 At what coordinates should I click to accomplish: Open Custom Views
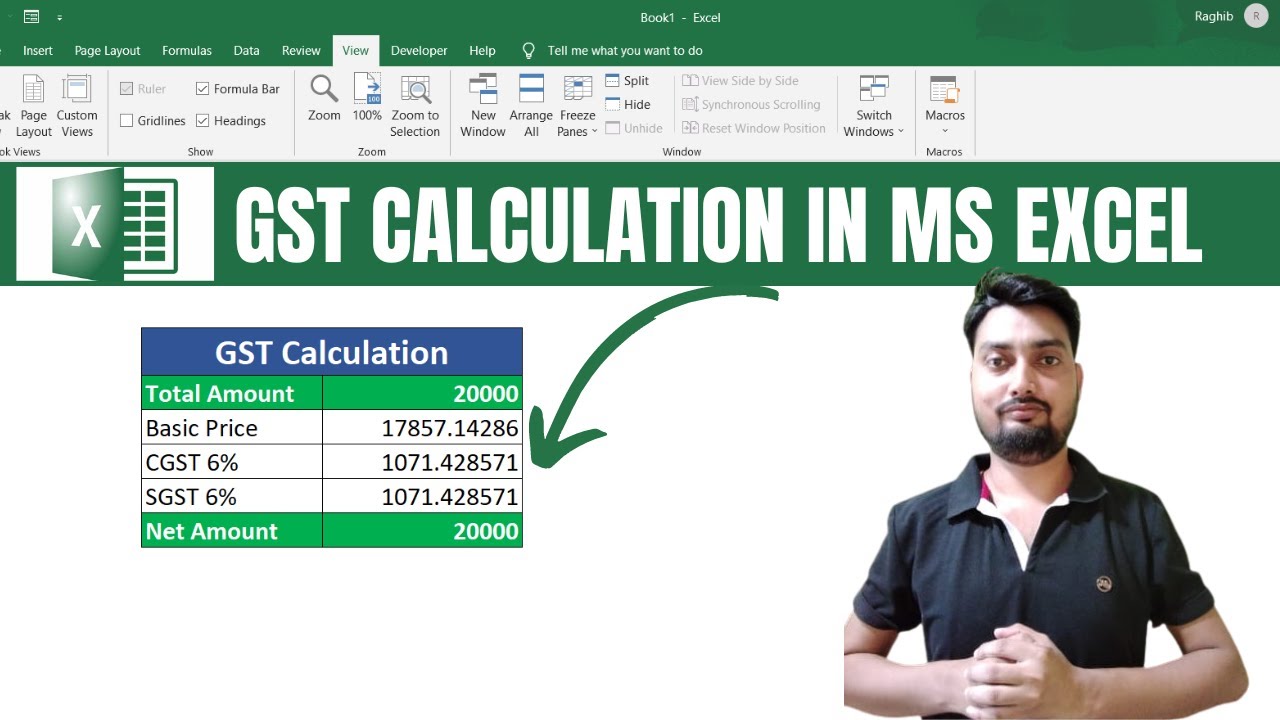click(x=77, y=106)
